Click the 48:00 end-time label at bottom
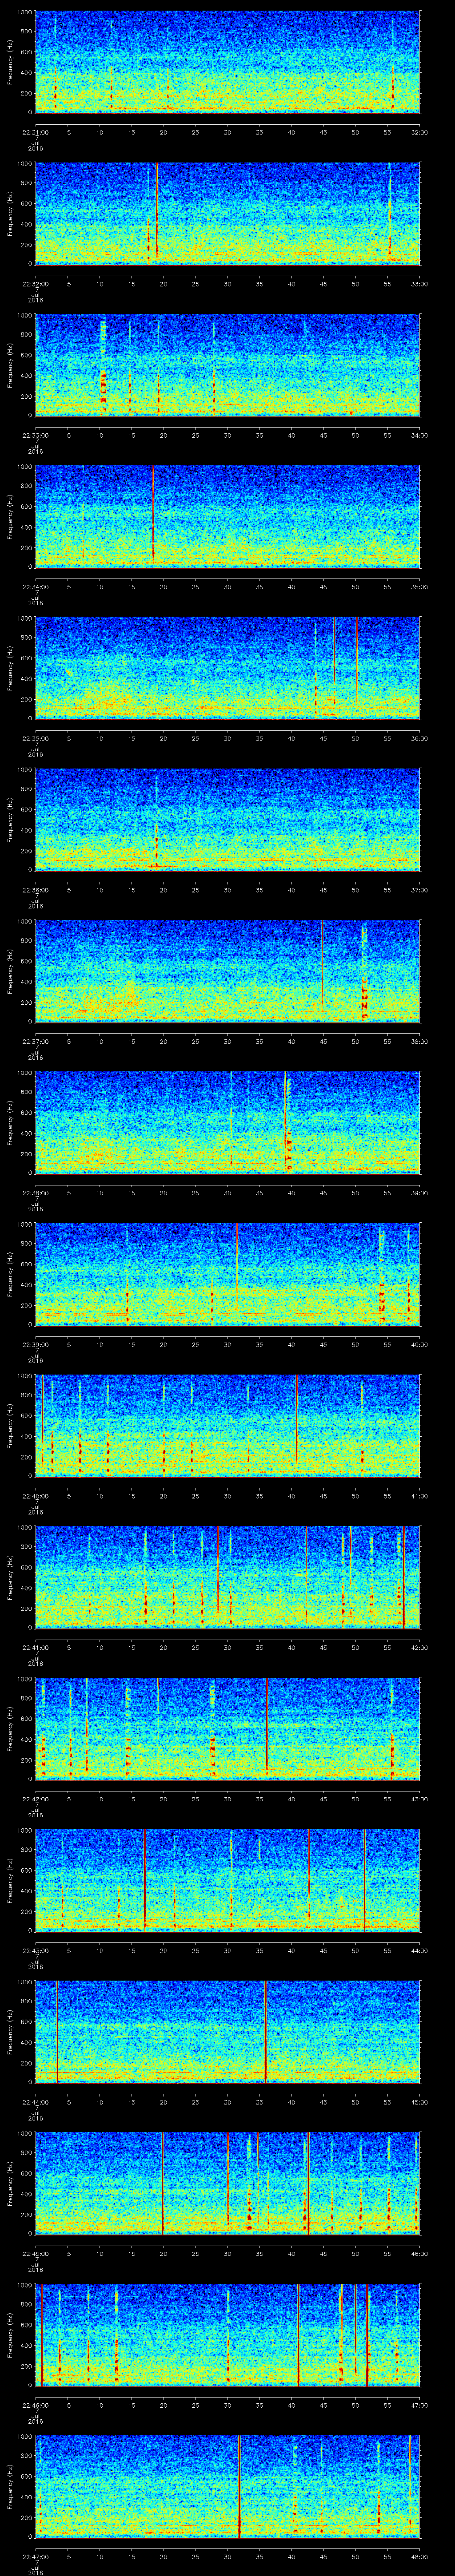Image resolution: width=455 pixels, height=2576 pixels. (419, 2556)
